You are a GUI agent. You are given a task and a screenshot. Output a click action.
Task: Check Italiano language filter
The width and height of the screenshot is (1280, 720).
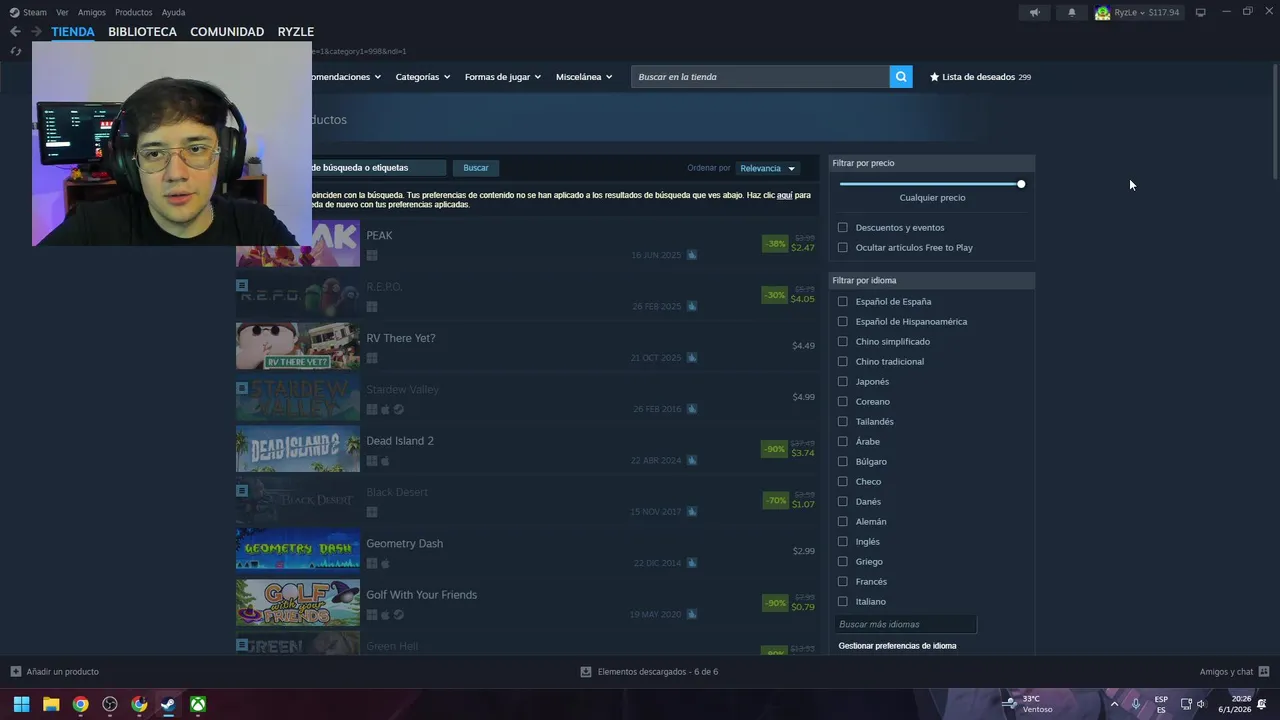coord(843,602)
